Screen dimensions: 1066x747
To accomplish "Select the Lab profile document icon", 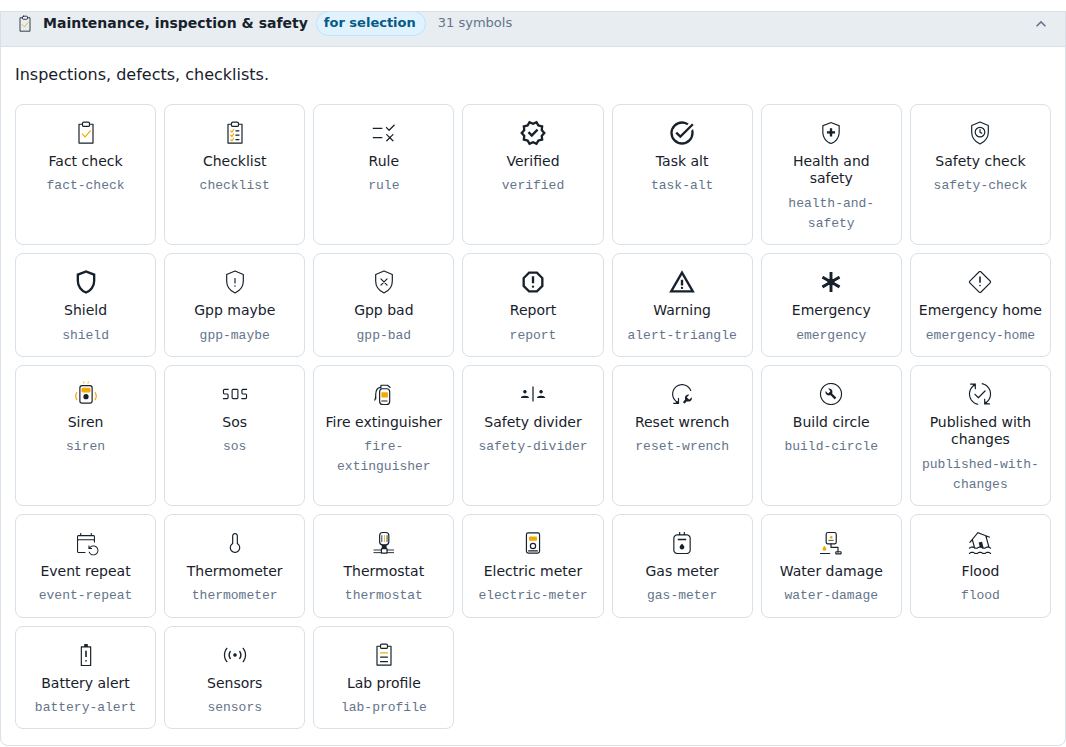I will click(x=383, y=655).
